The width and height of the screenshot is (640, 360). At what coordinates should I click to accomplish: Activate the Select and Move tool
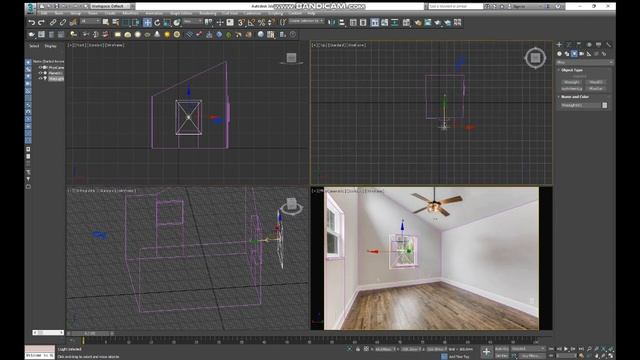[147, 22]
